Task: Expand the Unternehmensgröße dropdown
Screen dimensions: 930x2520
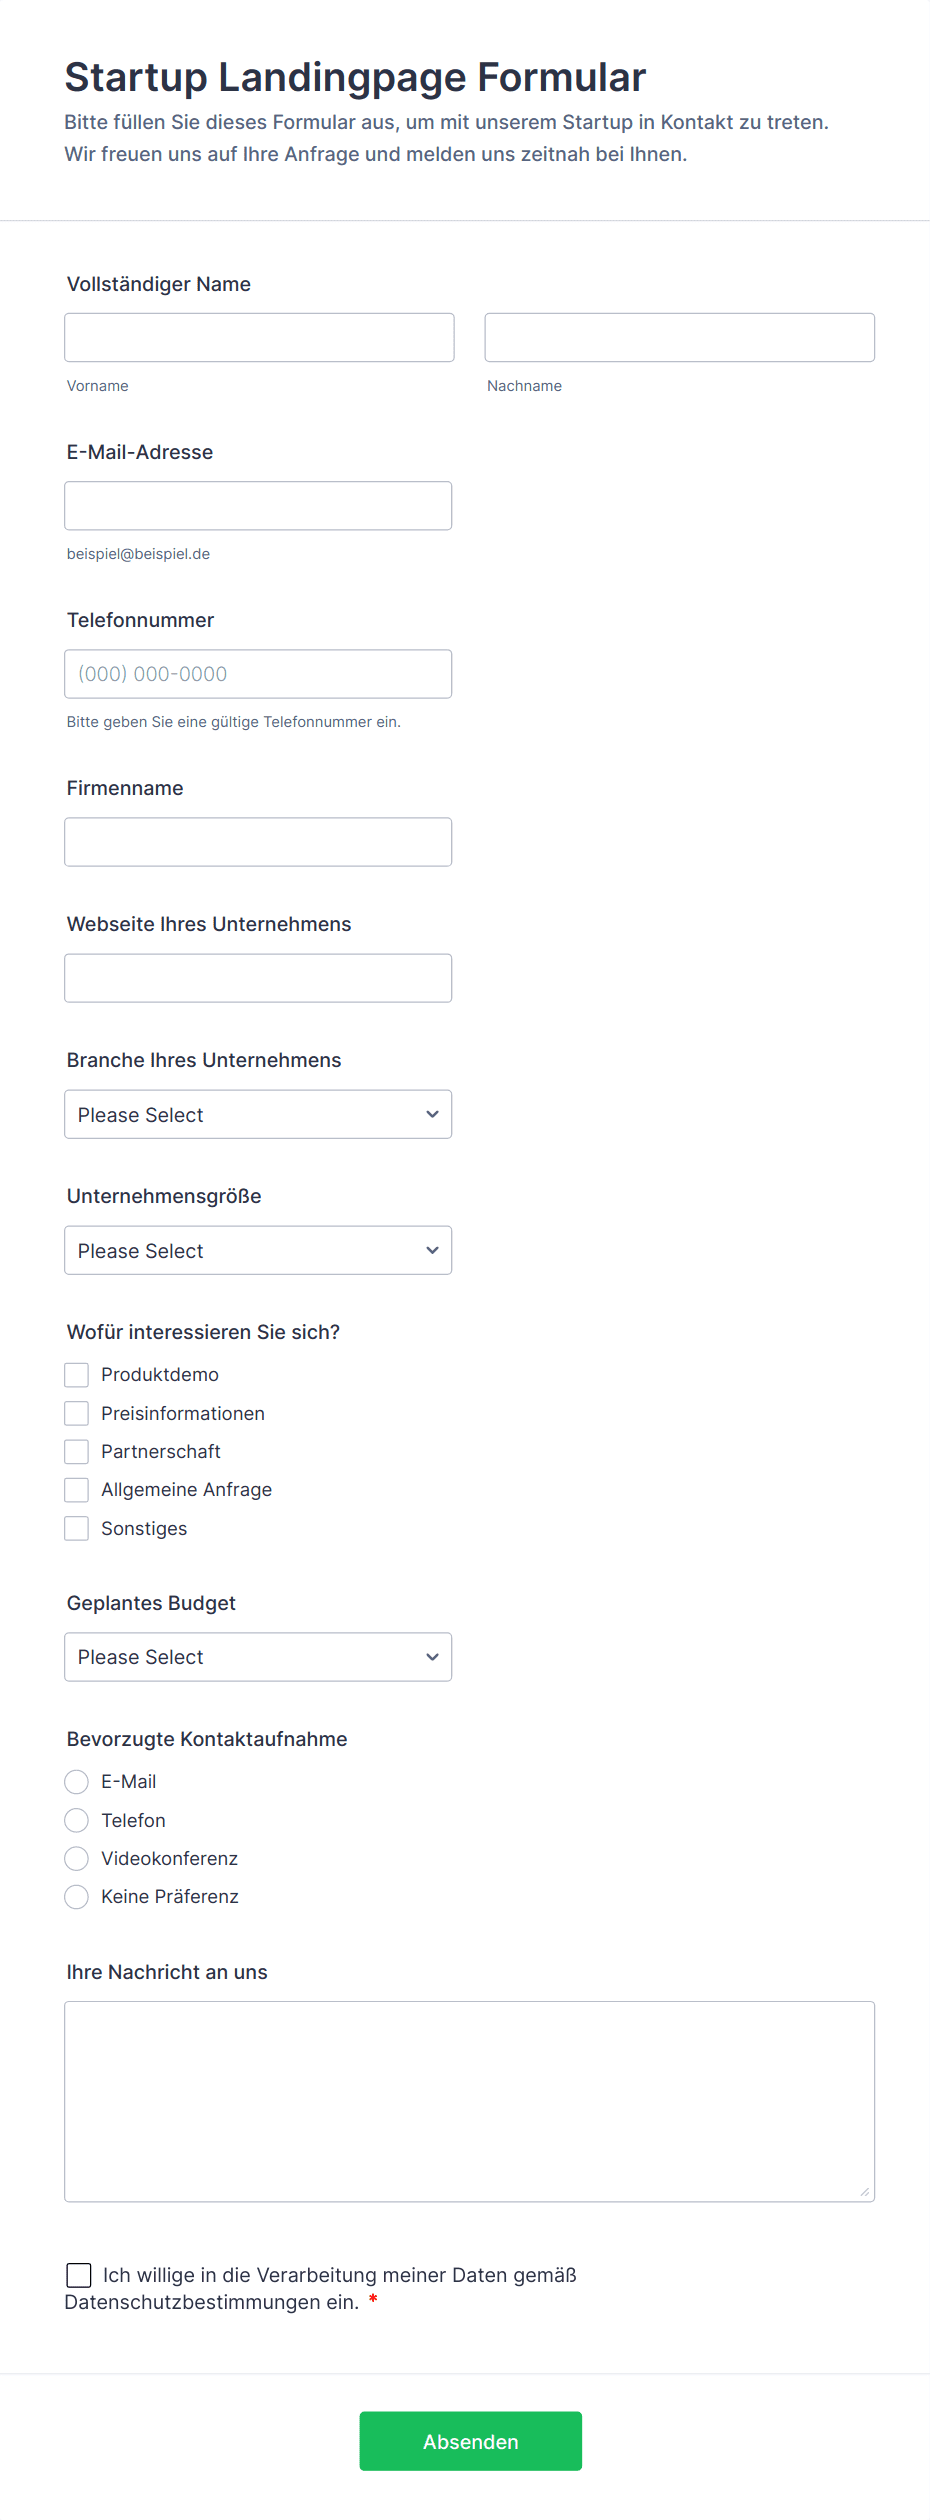Action: 258,1250
